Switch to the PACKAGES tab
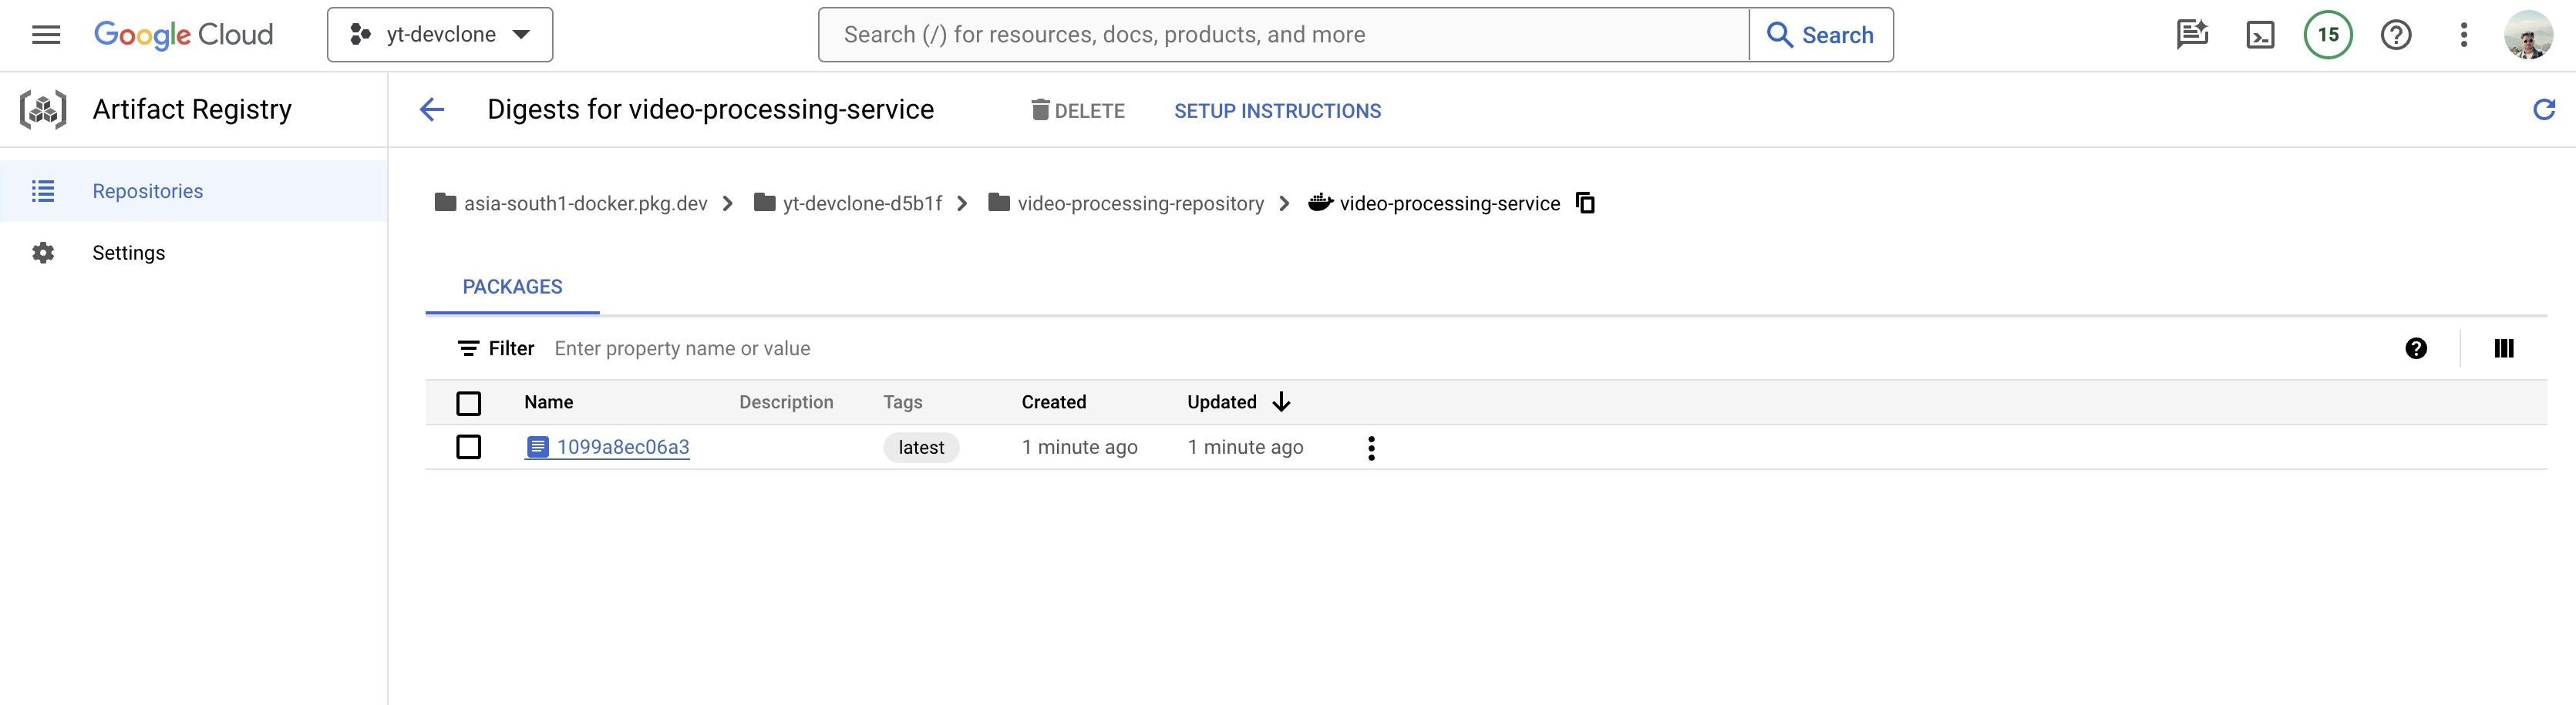The width and height of the screenshot is (2576, 705). (x=512, y=287)
